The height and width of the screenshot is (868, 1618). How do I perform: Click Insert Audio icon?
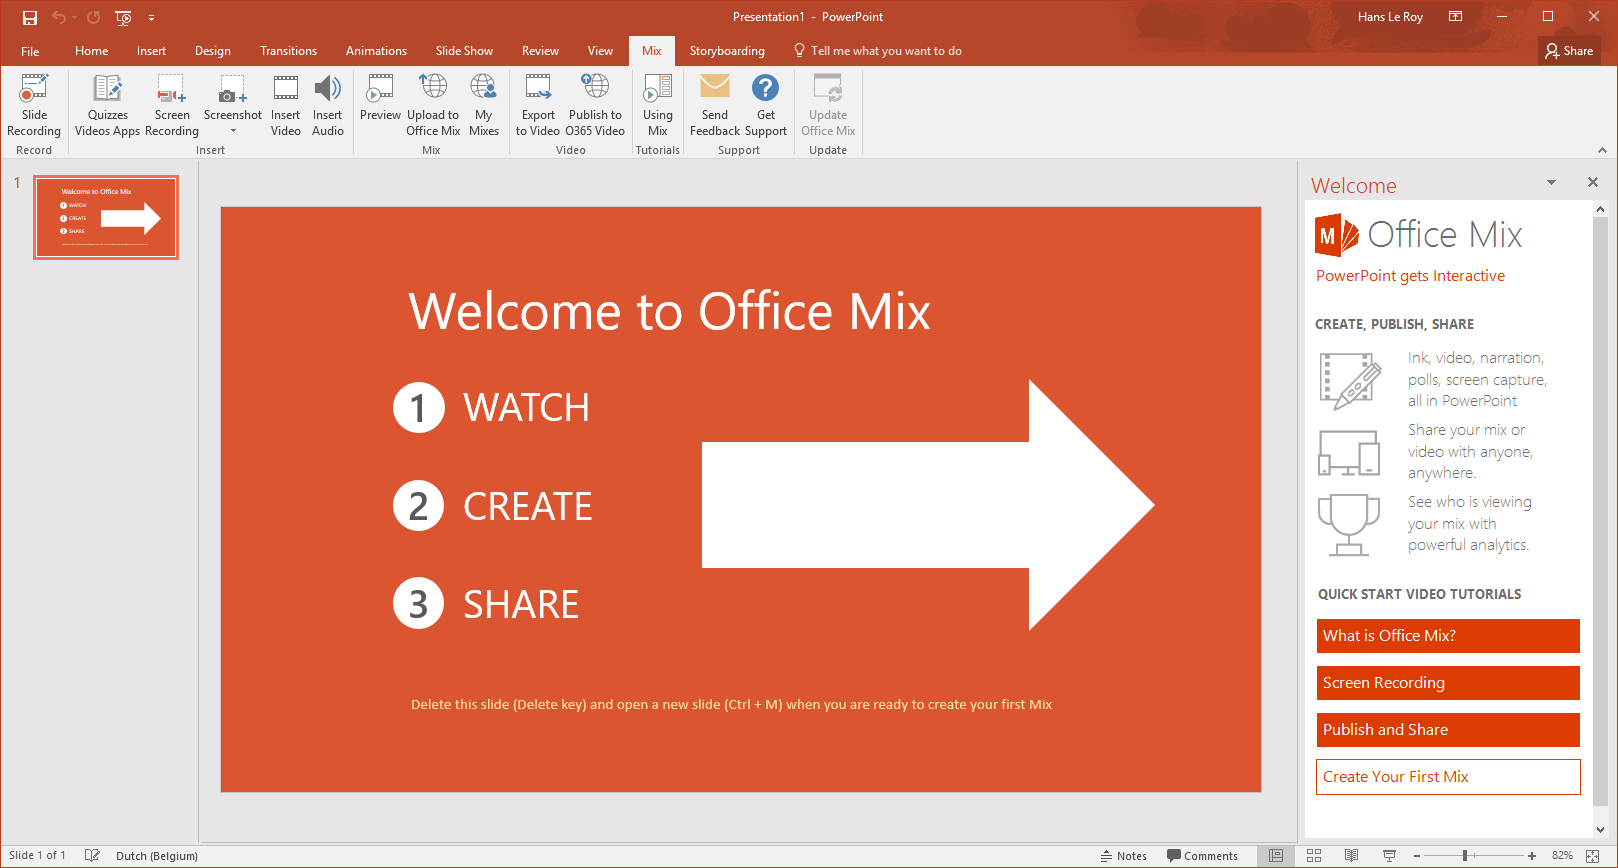click(x=327, y=90)
